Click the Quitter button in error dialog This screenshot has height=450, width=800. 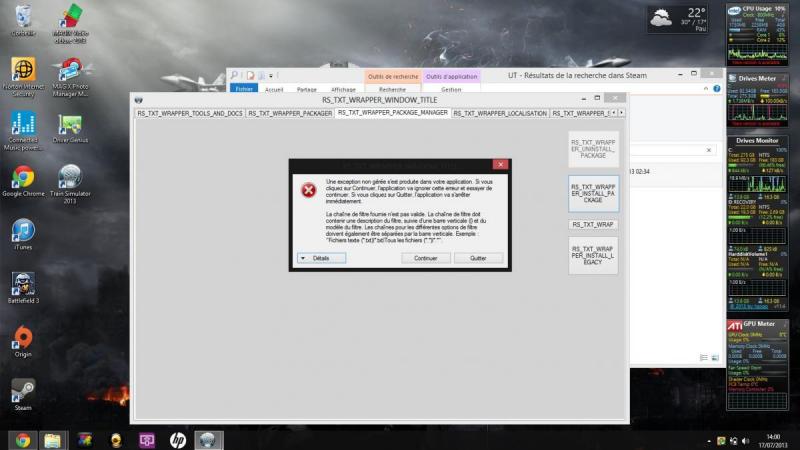coord(478,258)
